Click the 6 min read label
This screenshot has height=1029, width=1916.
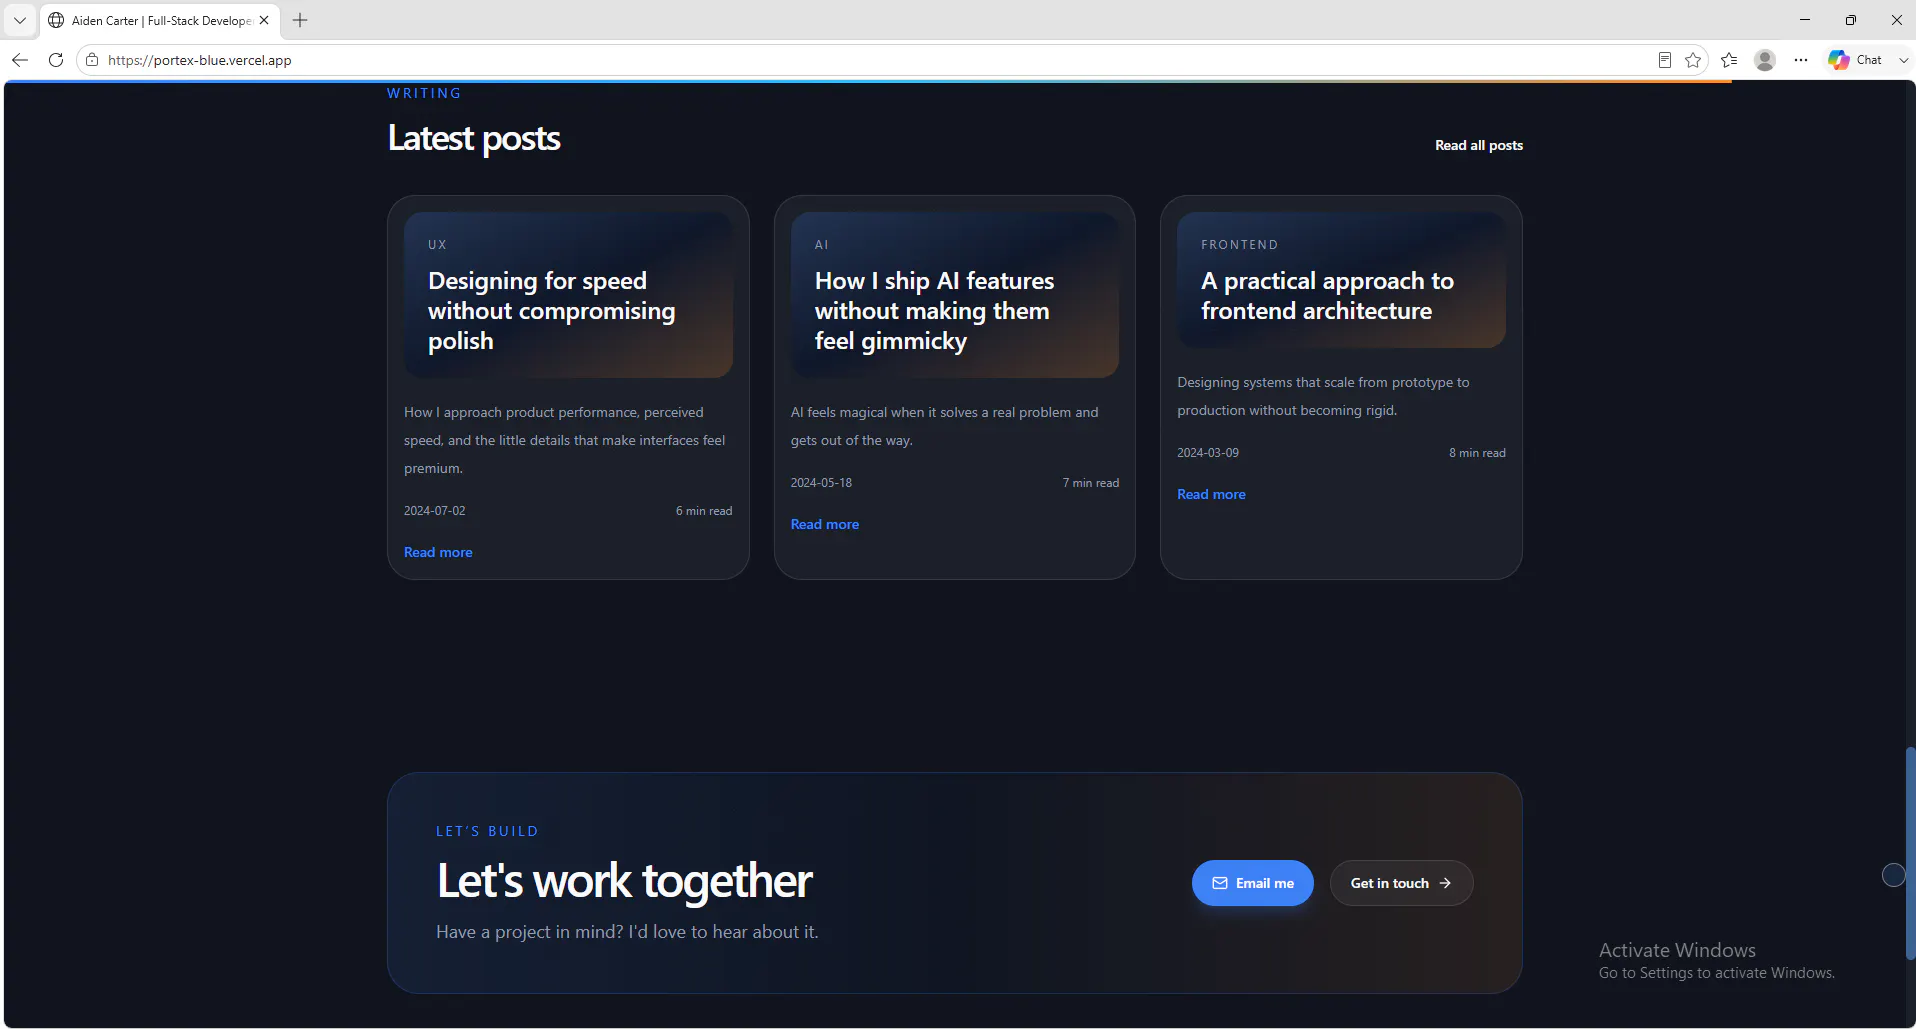[704, 510]
